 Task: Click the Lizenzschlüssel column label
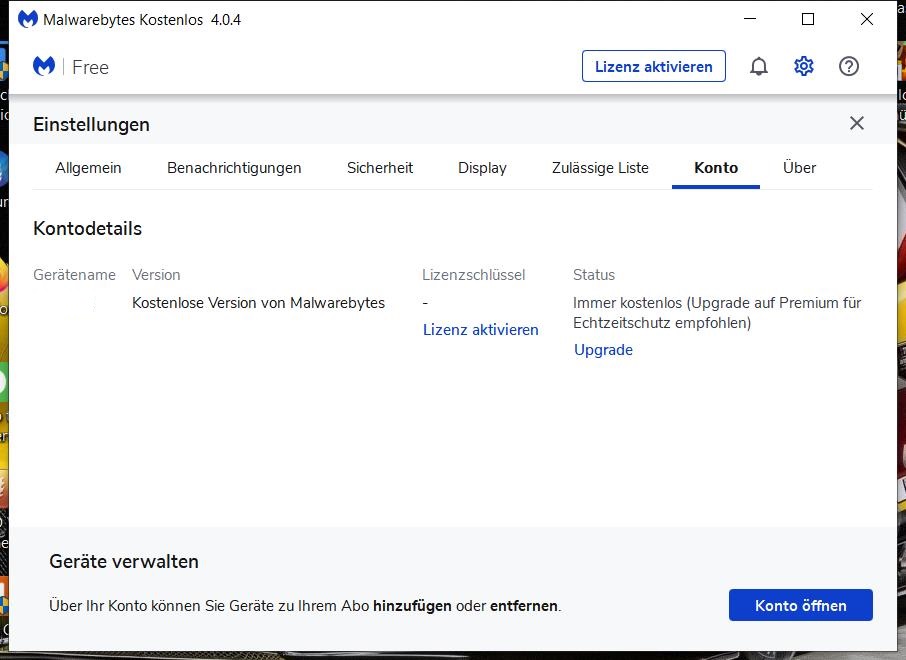coord(473,275)
